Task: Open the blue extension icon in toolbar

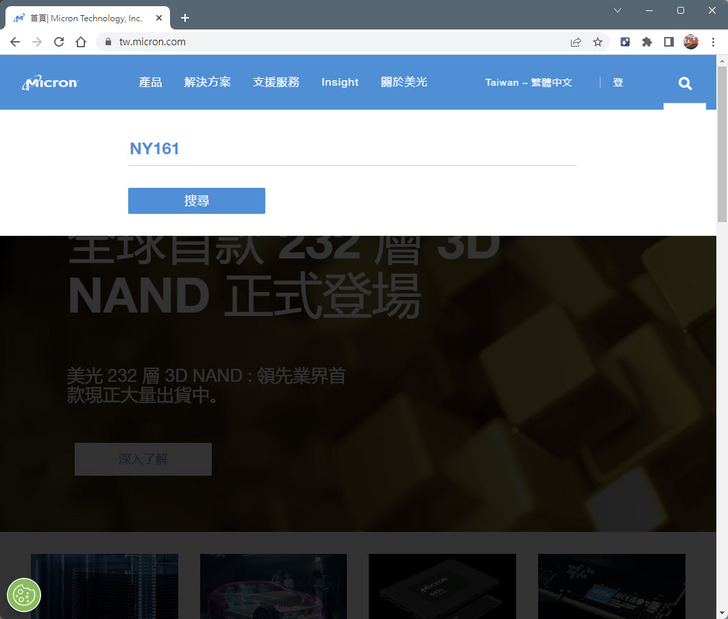Action: tap(625, 42)
